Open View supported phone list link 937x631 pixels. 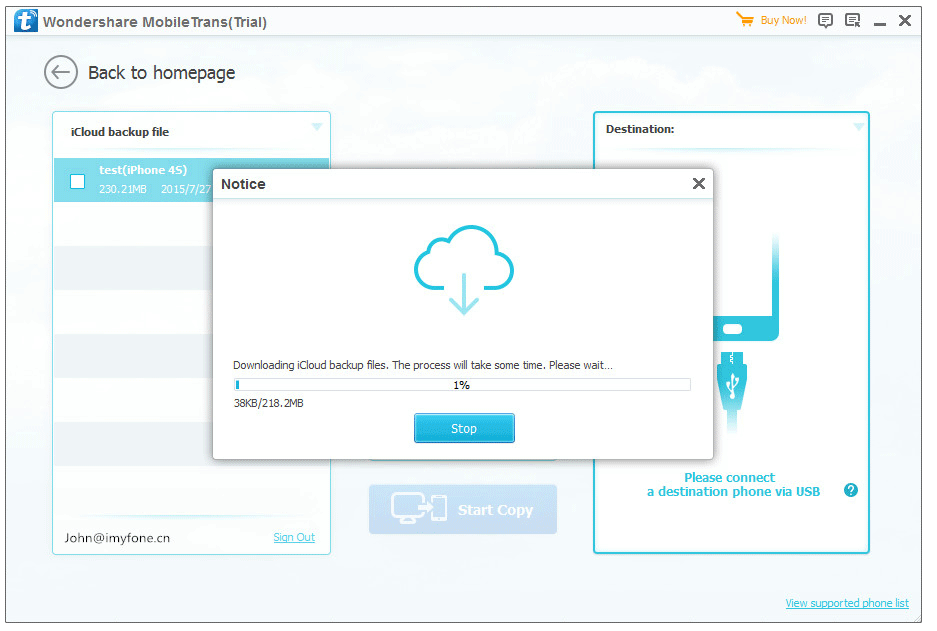click(x=847, y=603)
